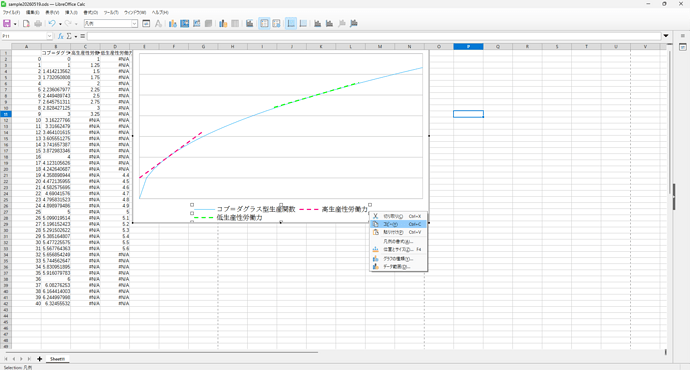Open the Save button dropdown arrow

pyautogui.click(x=15, y=24)
